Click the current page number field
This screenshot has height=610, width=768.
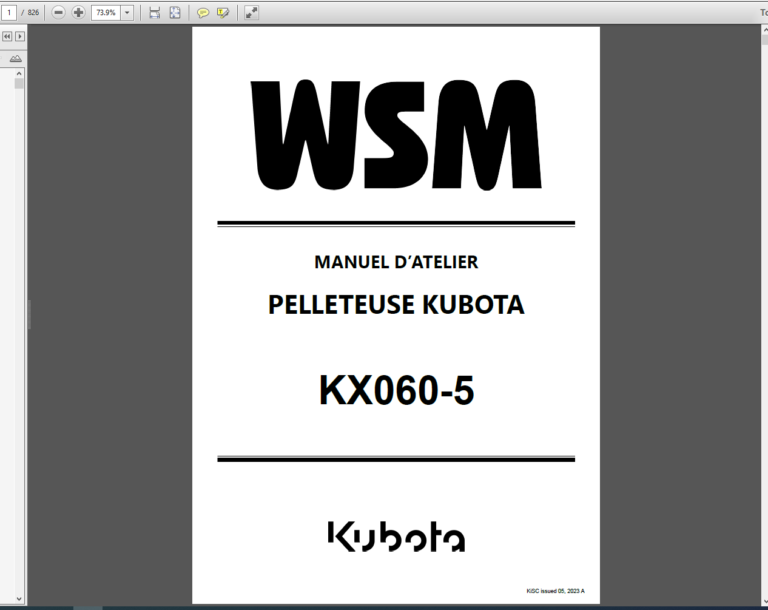tap(8, 13)
